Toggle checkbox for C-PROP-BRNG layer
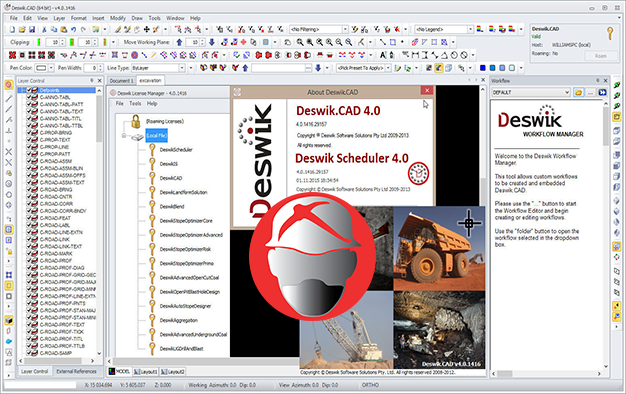Viewport: 626px width, 394px height. pos(29,133)
